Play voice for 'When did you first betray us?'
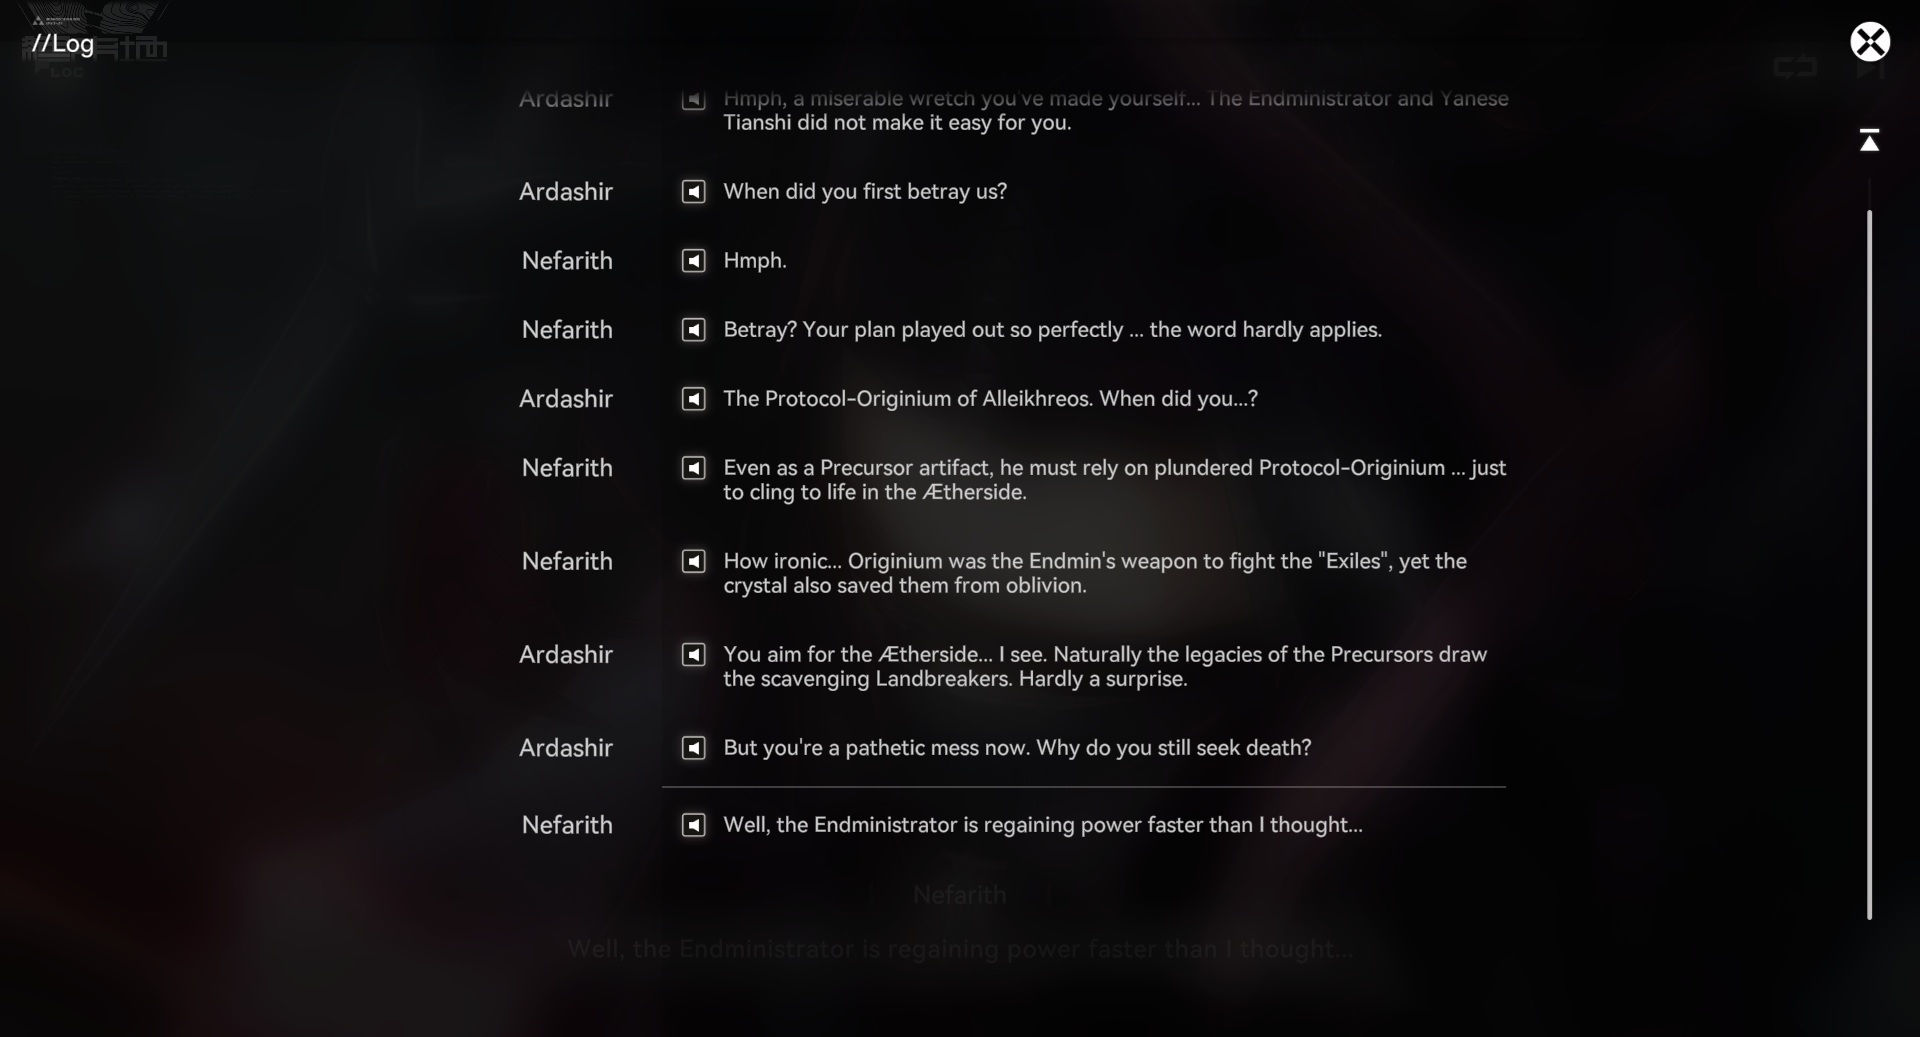The height and width of the screenshot is (1037, 1920). tap(693, 191)
